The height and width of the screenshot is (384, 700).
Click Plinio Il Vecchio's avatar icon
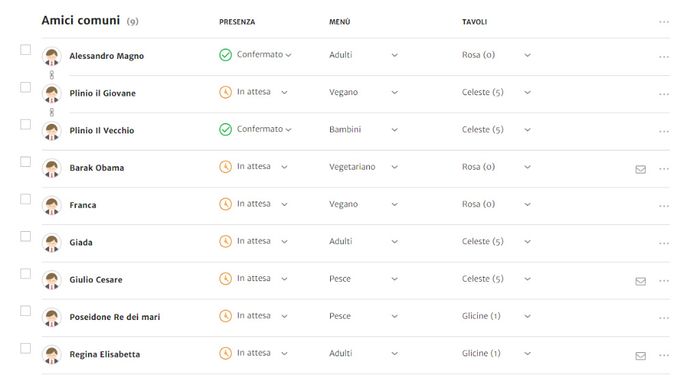click(x=52, y=131)
